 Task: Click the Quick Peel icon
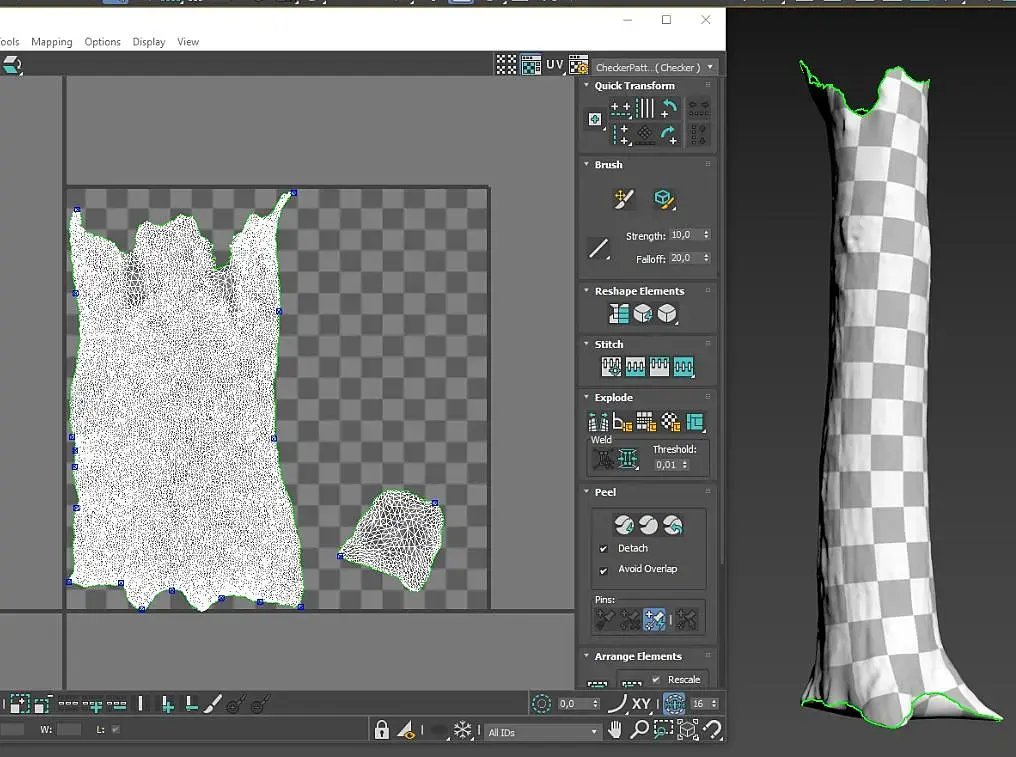[624, 524]
